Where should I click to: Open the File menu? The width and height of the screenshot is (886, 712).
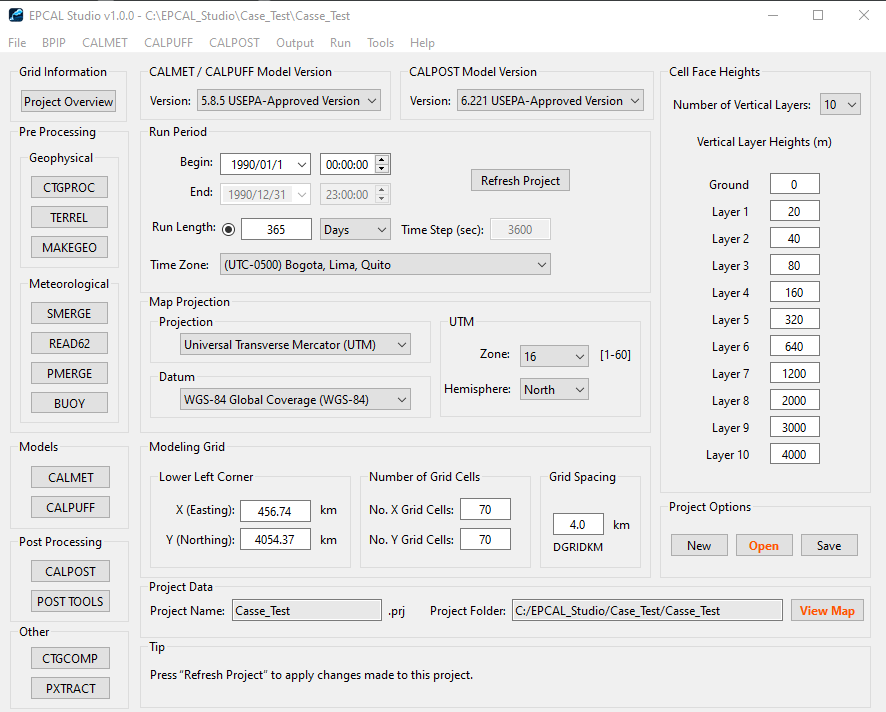17,43
